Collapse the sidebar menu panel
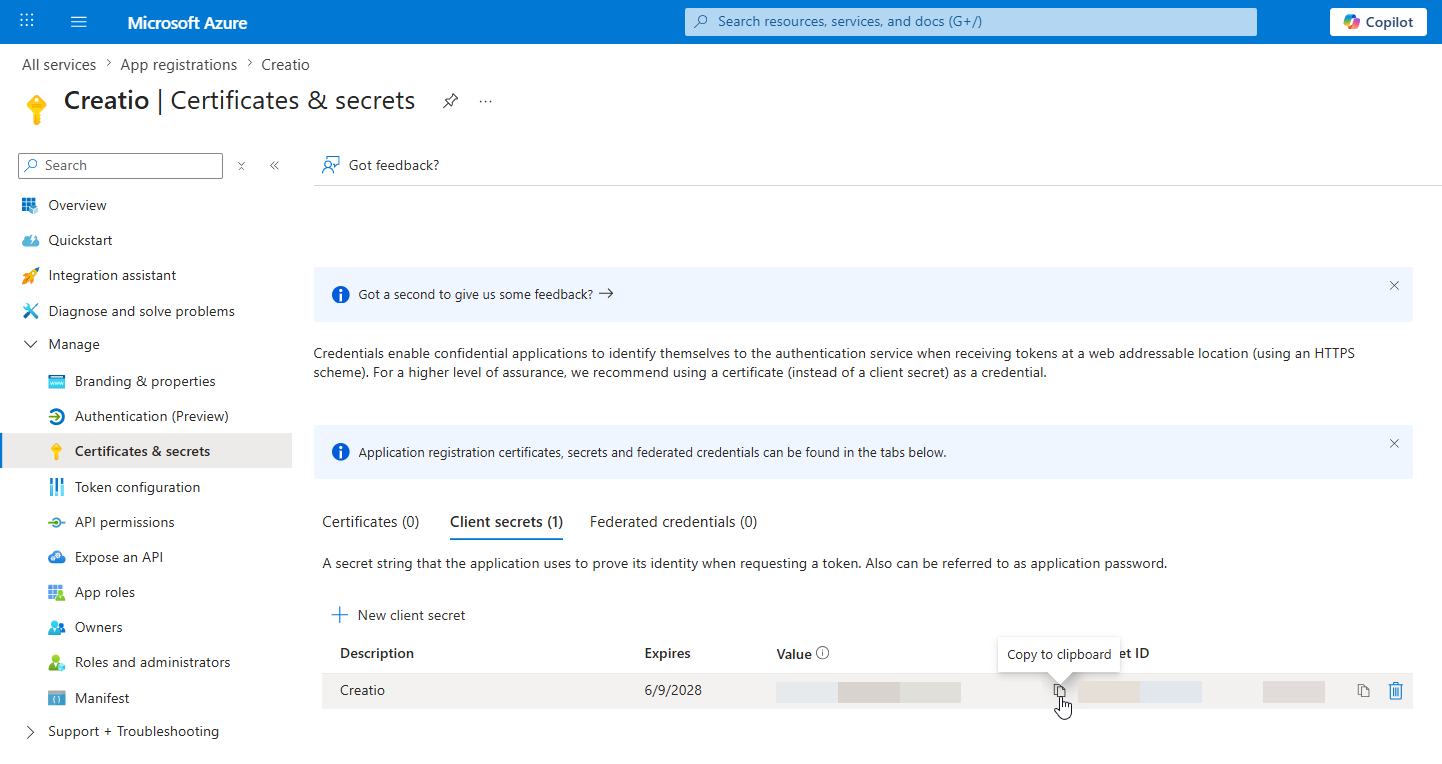 [274, 166]
